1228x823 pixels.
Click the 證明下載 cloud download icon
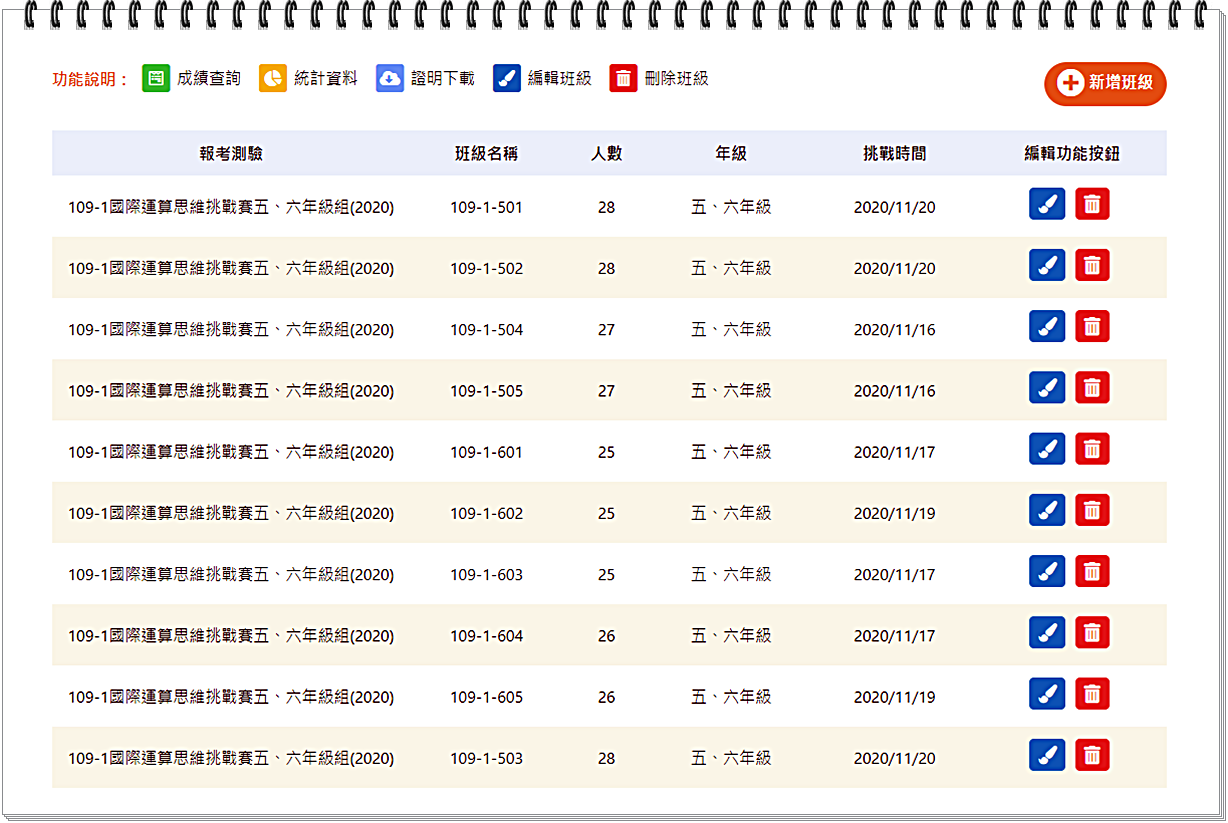click(x=390, y=78)
